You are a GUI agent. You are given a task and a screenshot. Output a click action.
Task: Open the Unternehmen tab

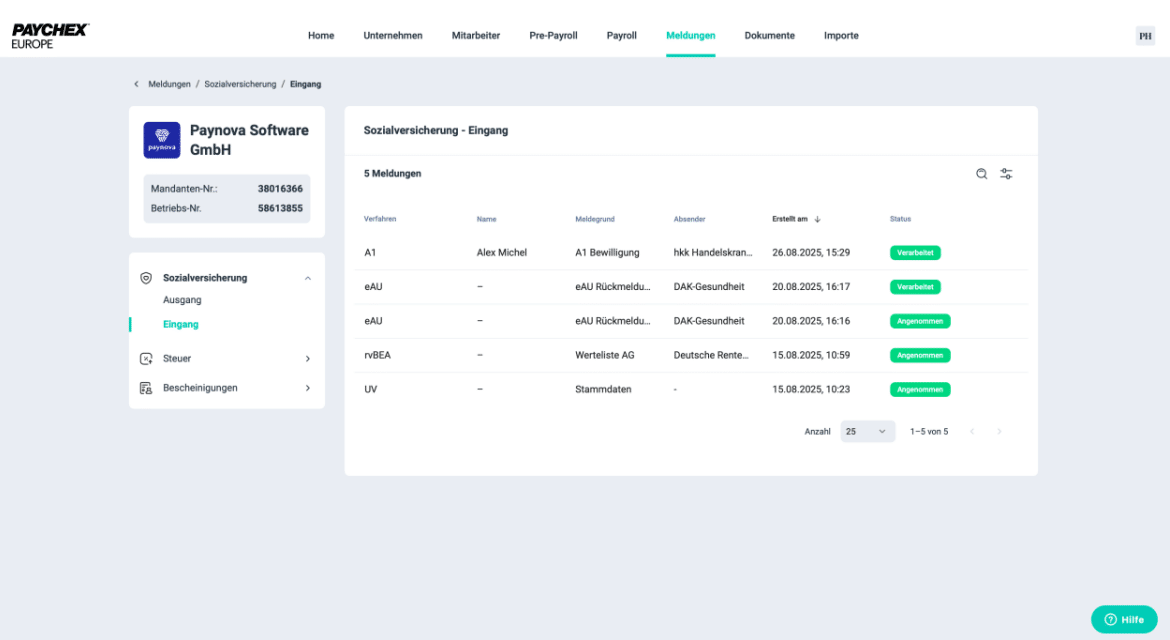pos(392,36)
